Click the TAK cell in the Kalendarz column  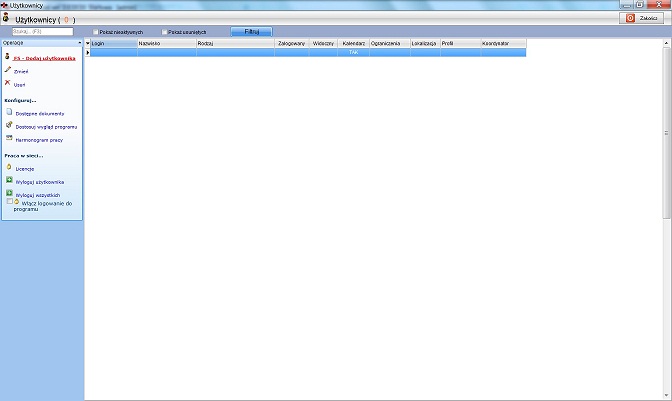[354, 52]
